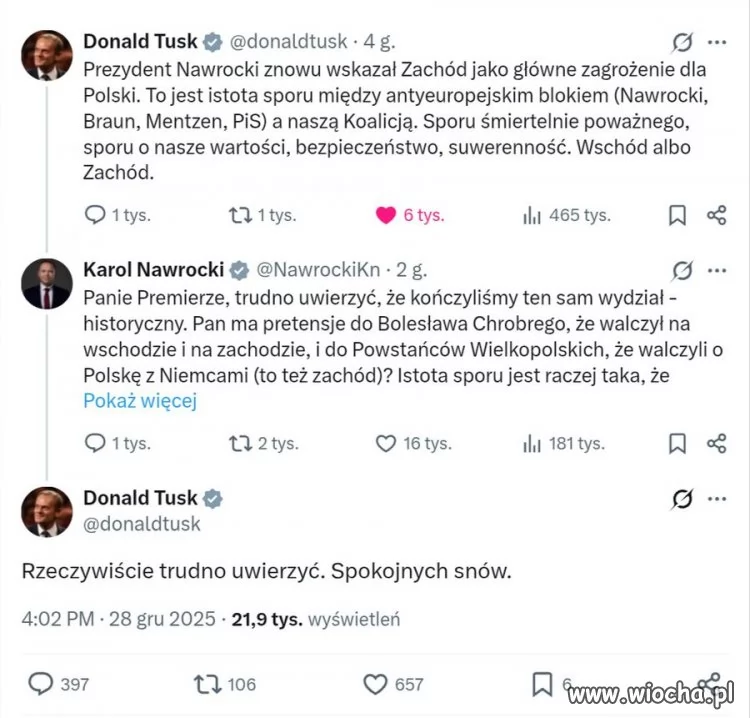Image resolution: width=750 pixels, height=718 pixels.
Task: Open Grok icon on Karol Nawrocki's tweet
Action: (684, 270)
